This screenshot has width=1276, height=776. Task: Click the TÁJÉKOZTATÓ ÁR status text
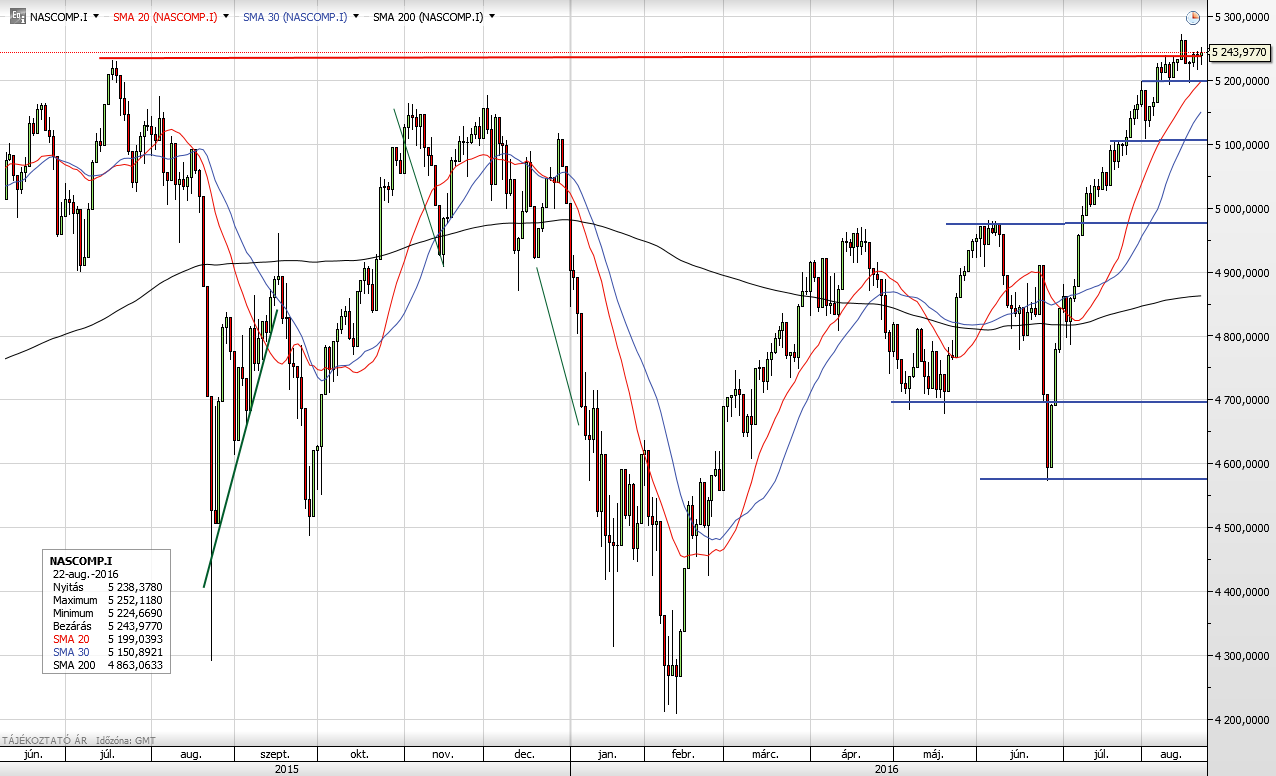[x=44, y=741]
